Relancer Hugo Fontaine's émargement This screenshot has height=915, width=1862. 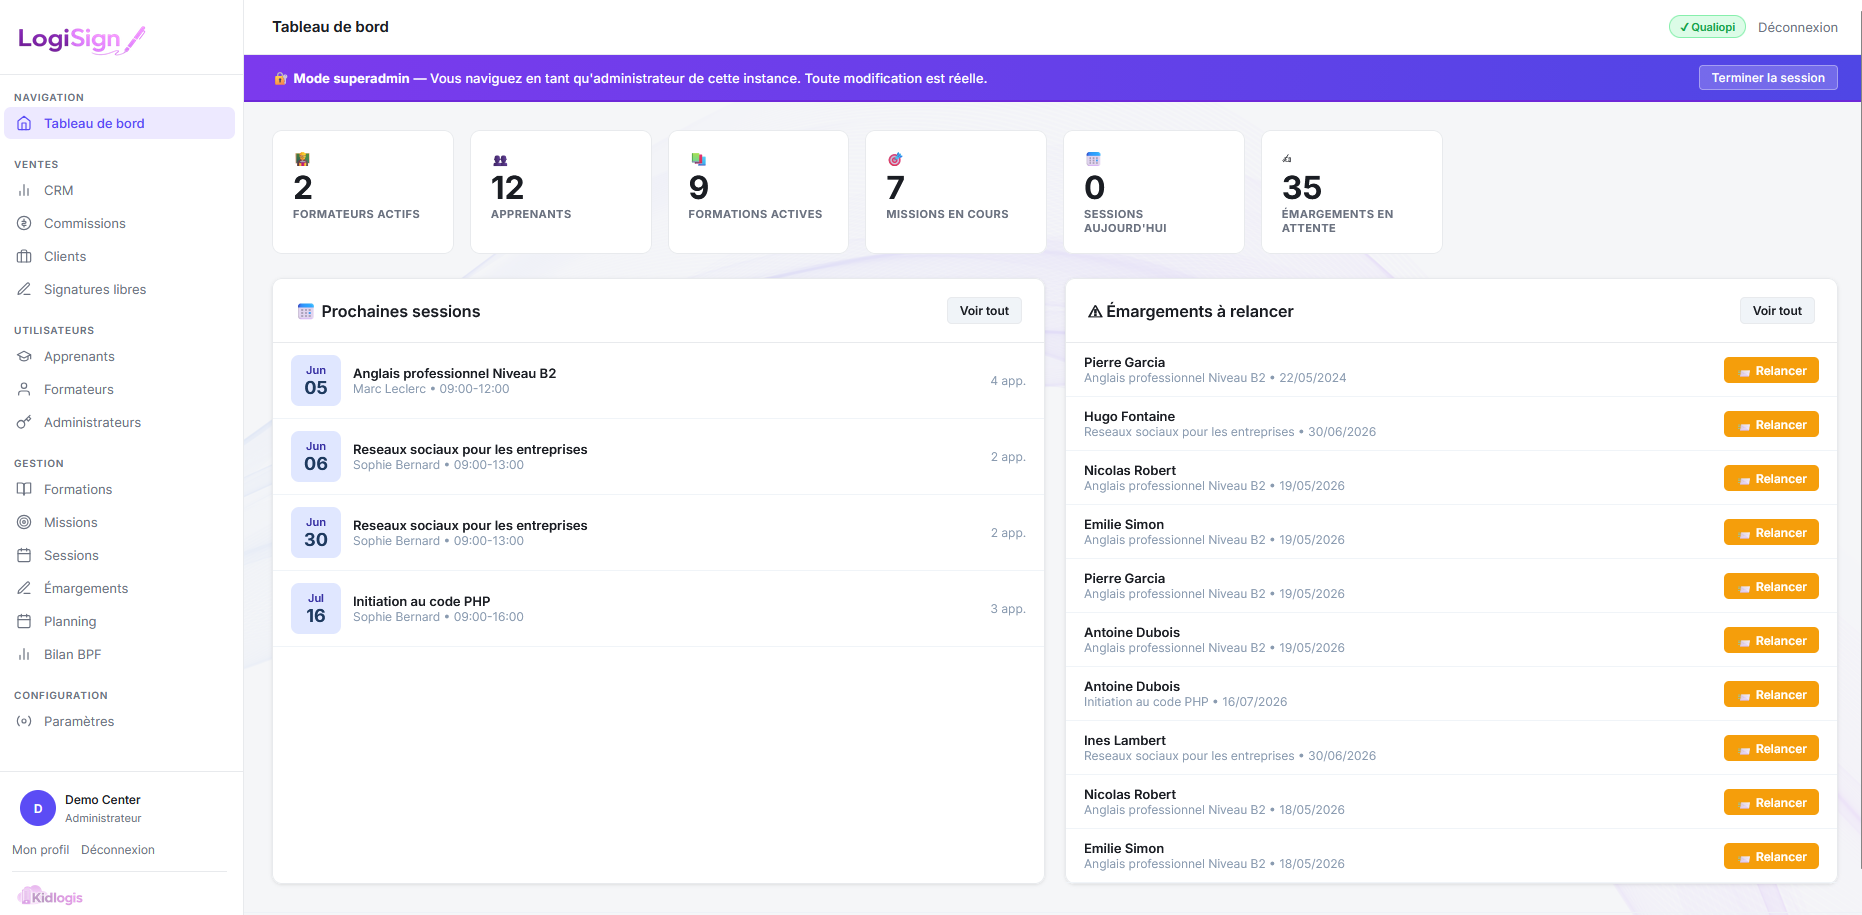point(1771,424)
